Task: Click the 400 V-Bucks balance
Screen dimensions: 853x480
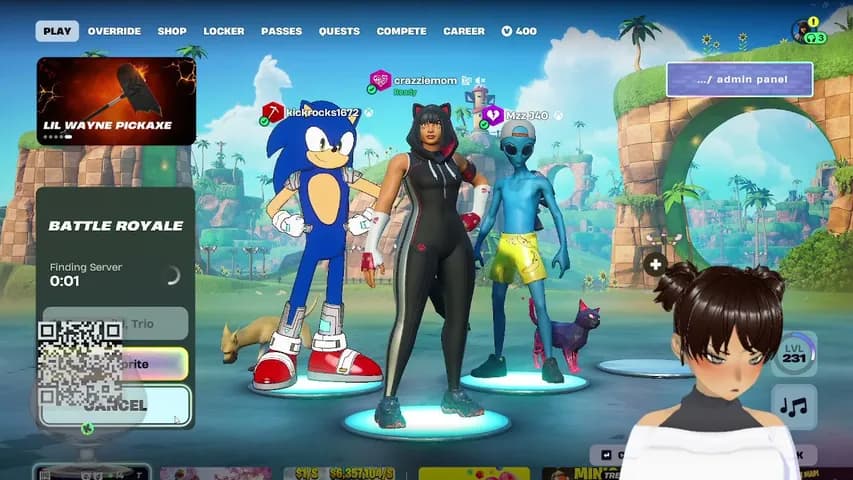Action: tap(519, 31)
